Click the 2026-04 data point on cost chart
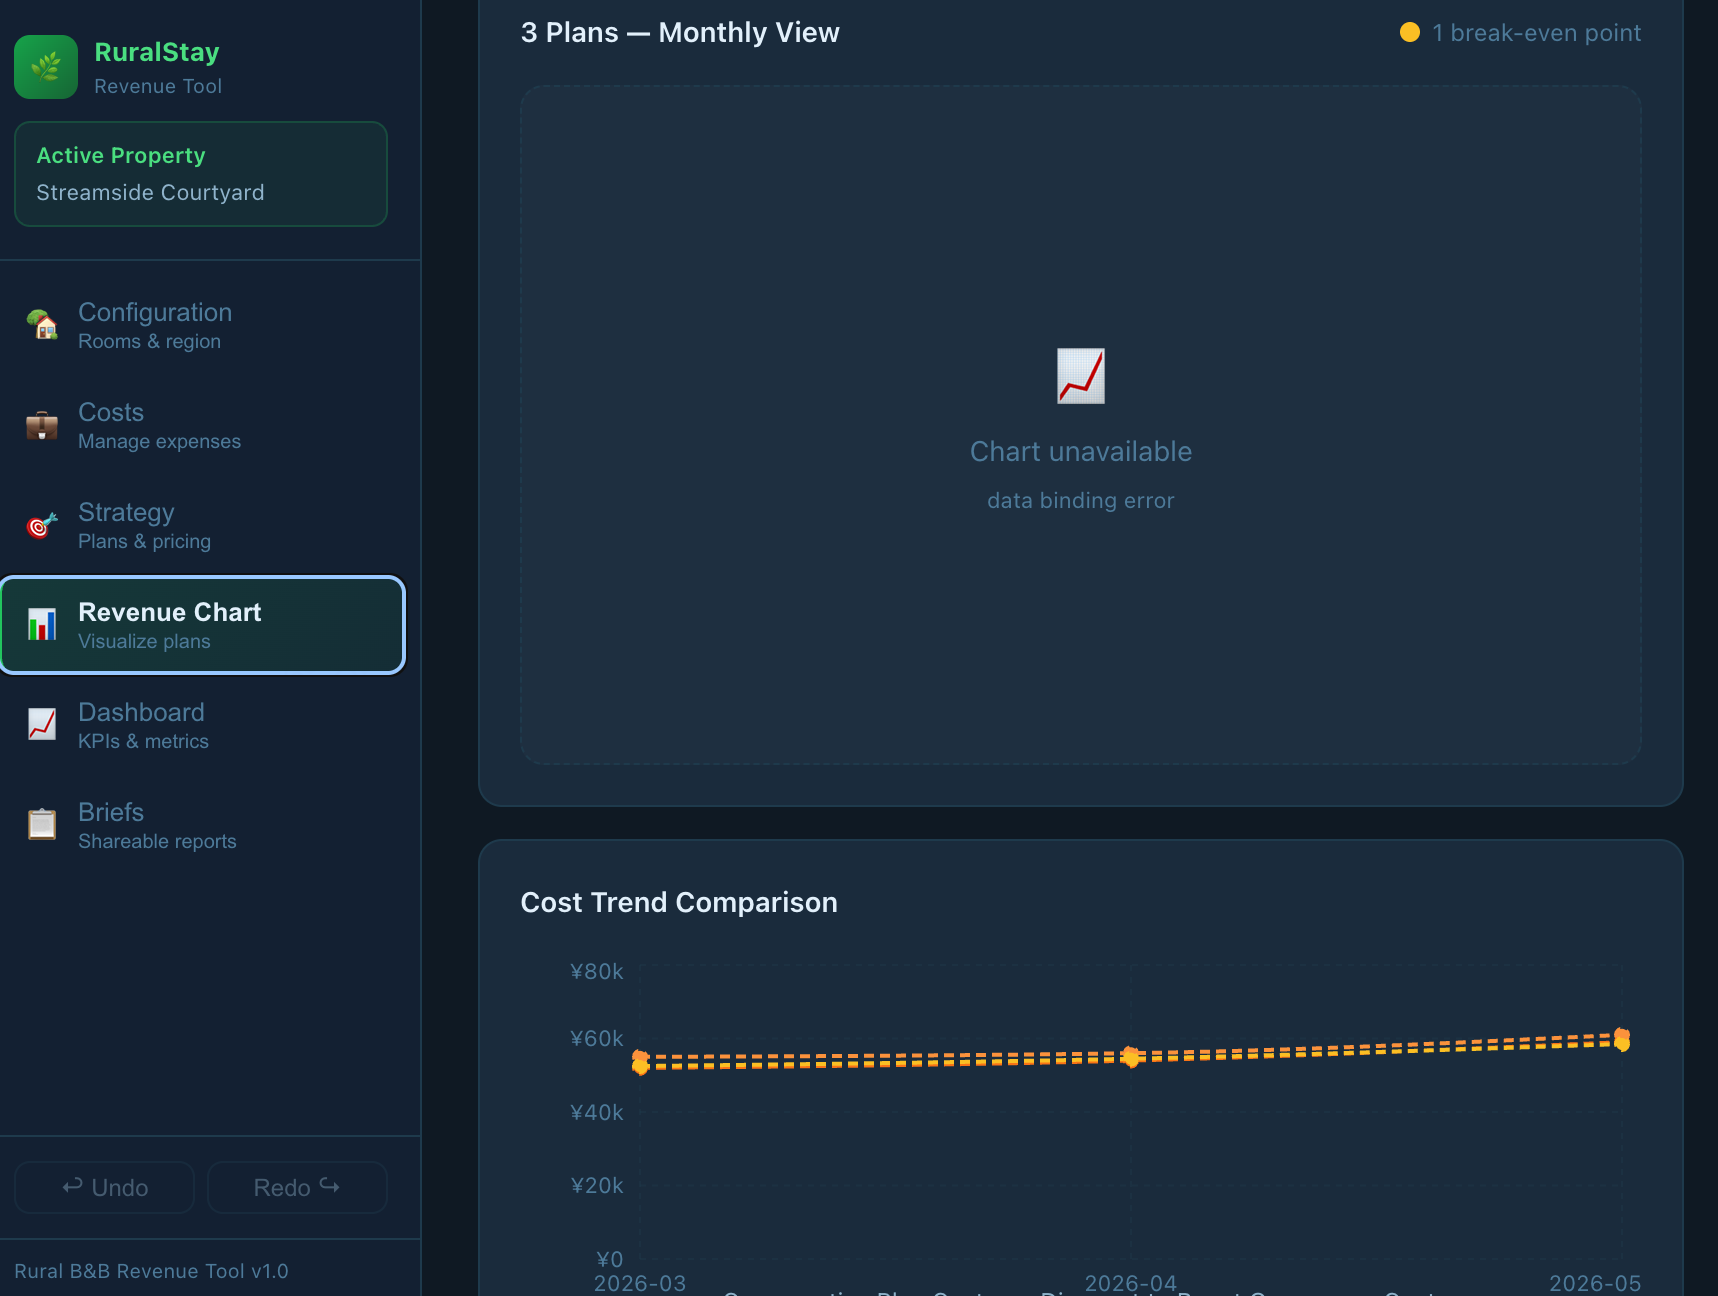Screen dimensions: 1718x1296 tap(1131, 1057)
